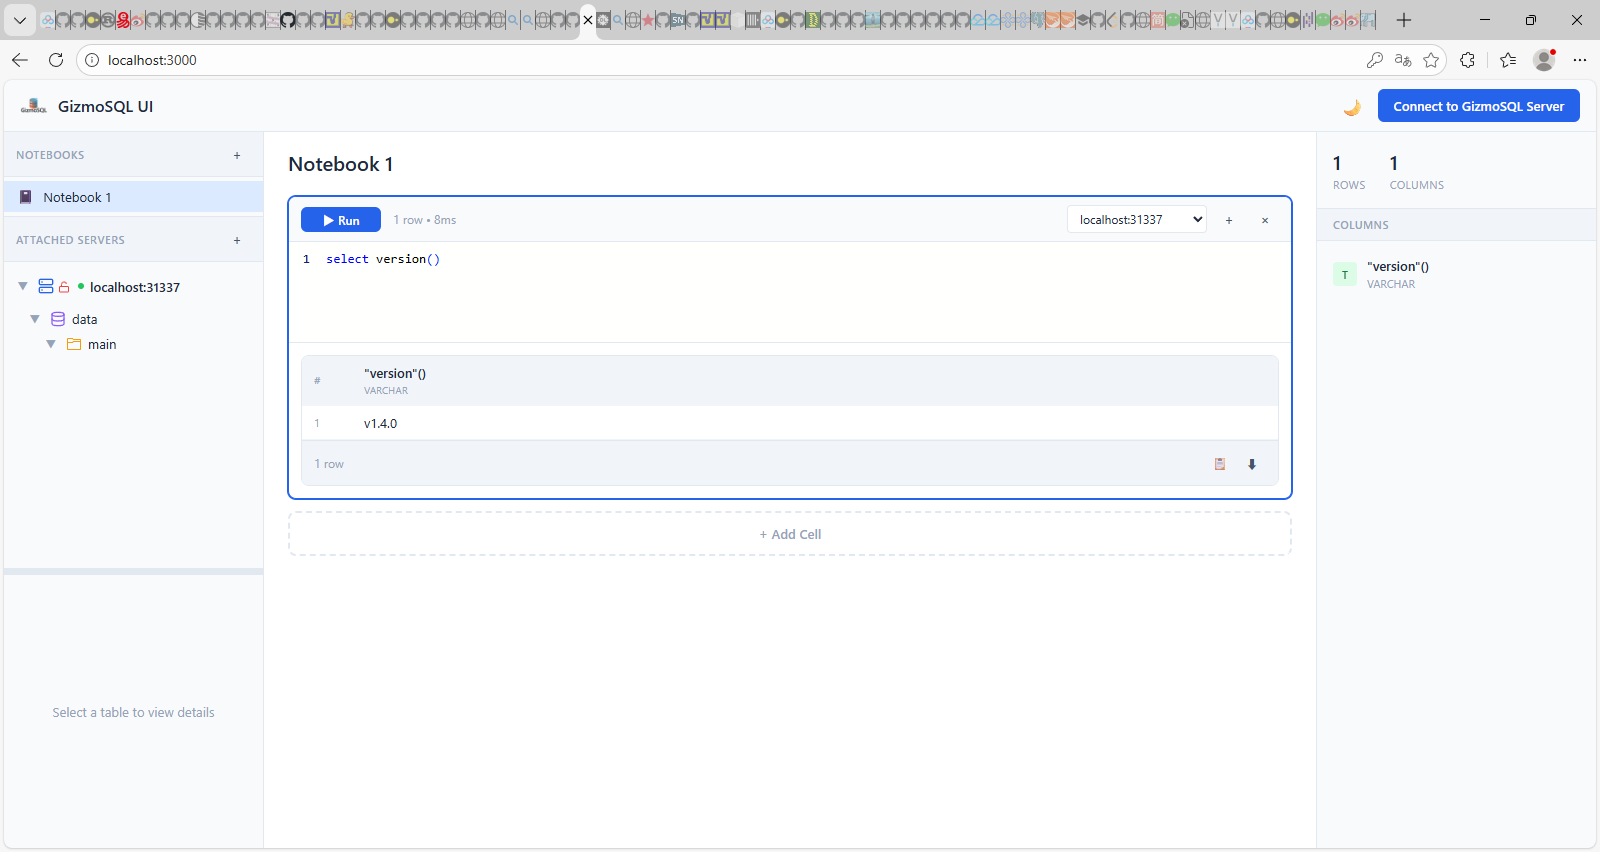Click the Notebook 1 title heading
The width and height of the screenshot is (1600, 852).
341,164
